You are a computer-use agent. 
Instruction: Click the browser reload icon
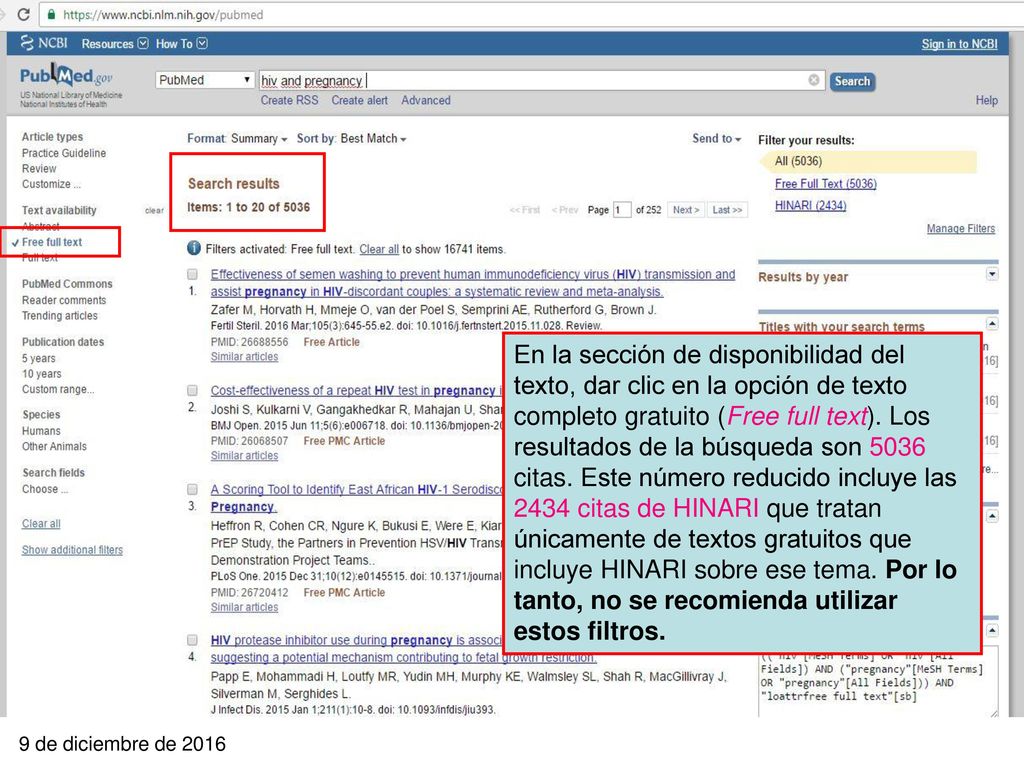click(24, 14)
